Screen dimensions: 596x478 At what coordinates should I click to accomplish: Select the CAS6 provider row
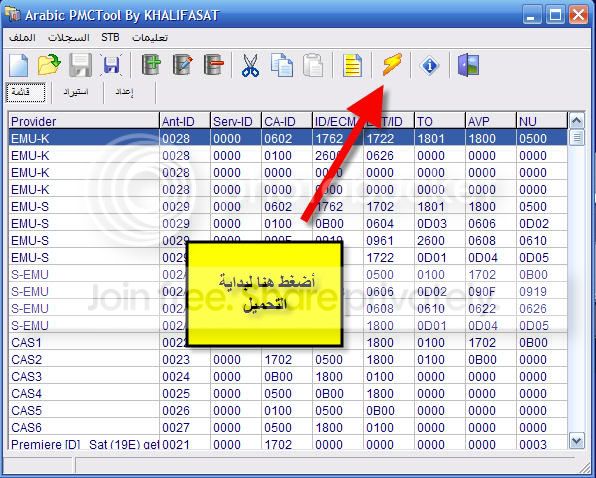click(288, 428)
